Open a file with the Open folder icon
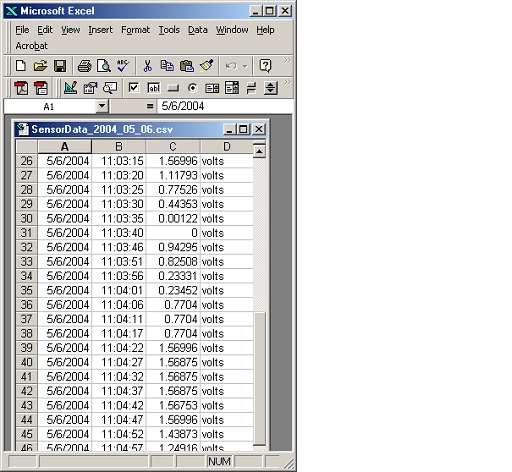 click(40, 66)
